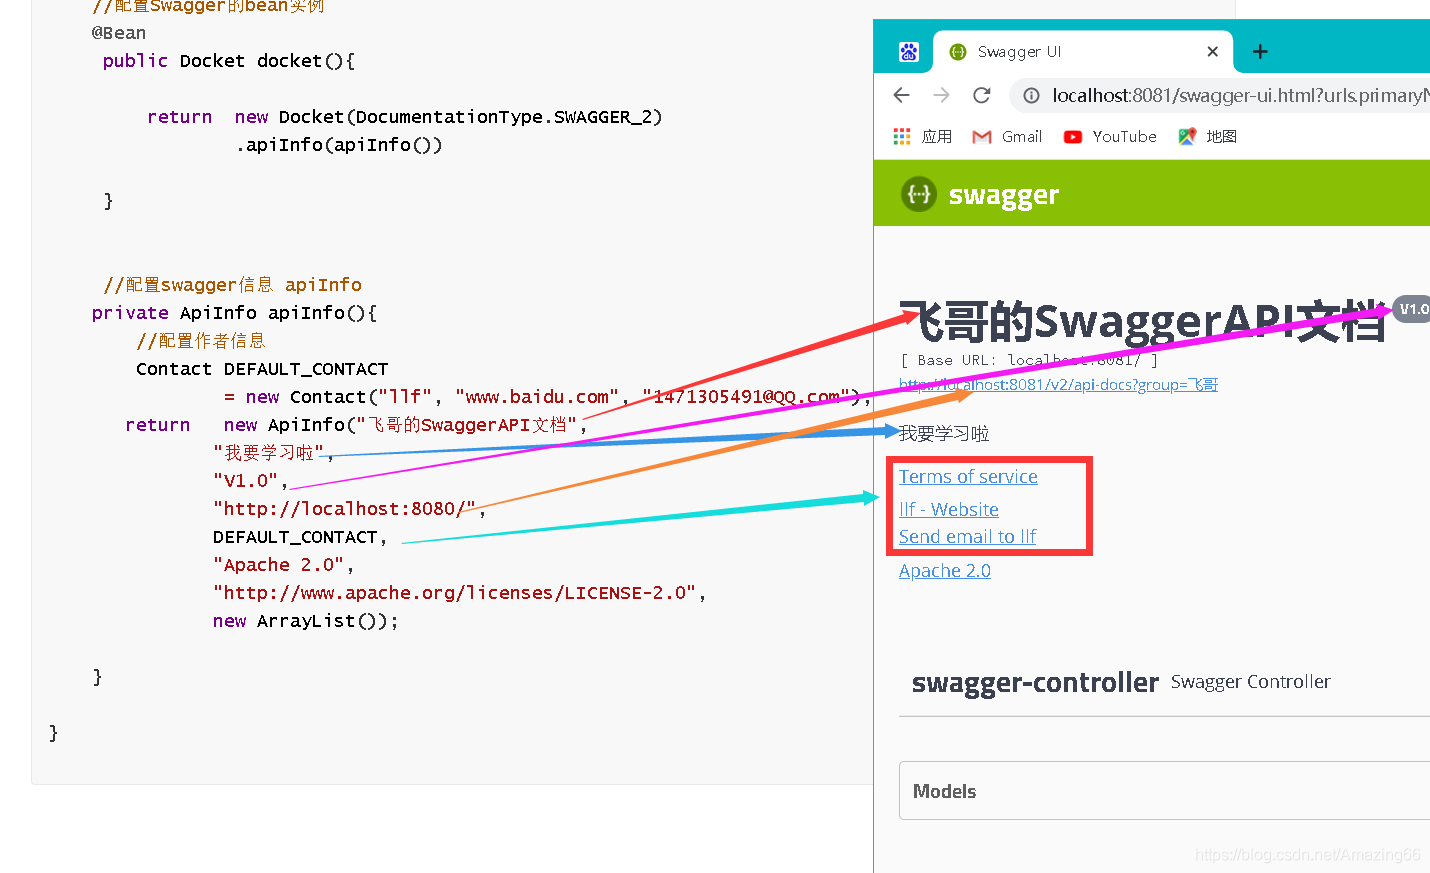The height and width of the screenshot is (873, 1430).
Task: Click the Baidu pinned tab icon
Action: pyautogui.click(x=908, y=52)
